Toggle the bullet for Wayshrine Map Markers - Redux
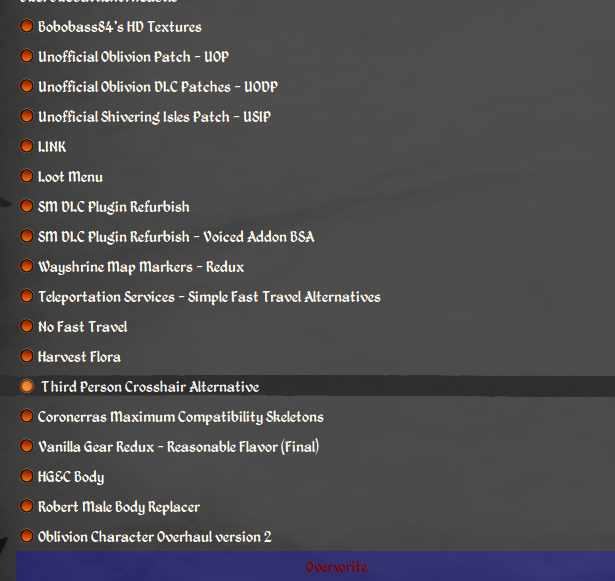The width and height of the screenshot is (615, 581). (x=27, y=266)
